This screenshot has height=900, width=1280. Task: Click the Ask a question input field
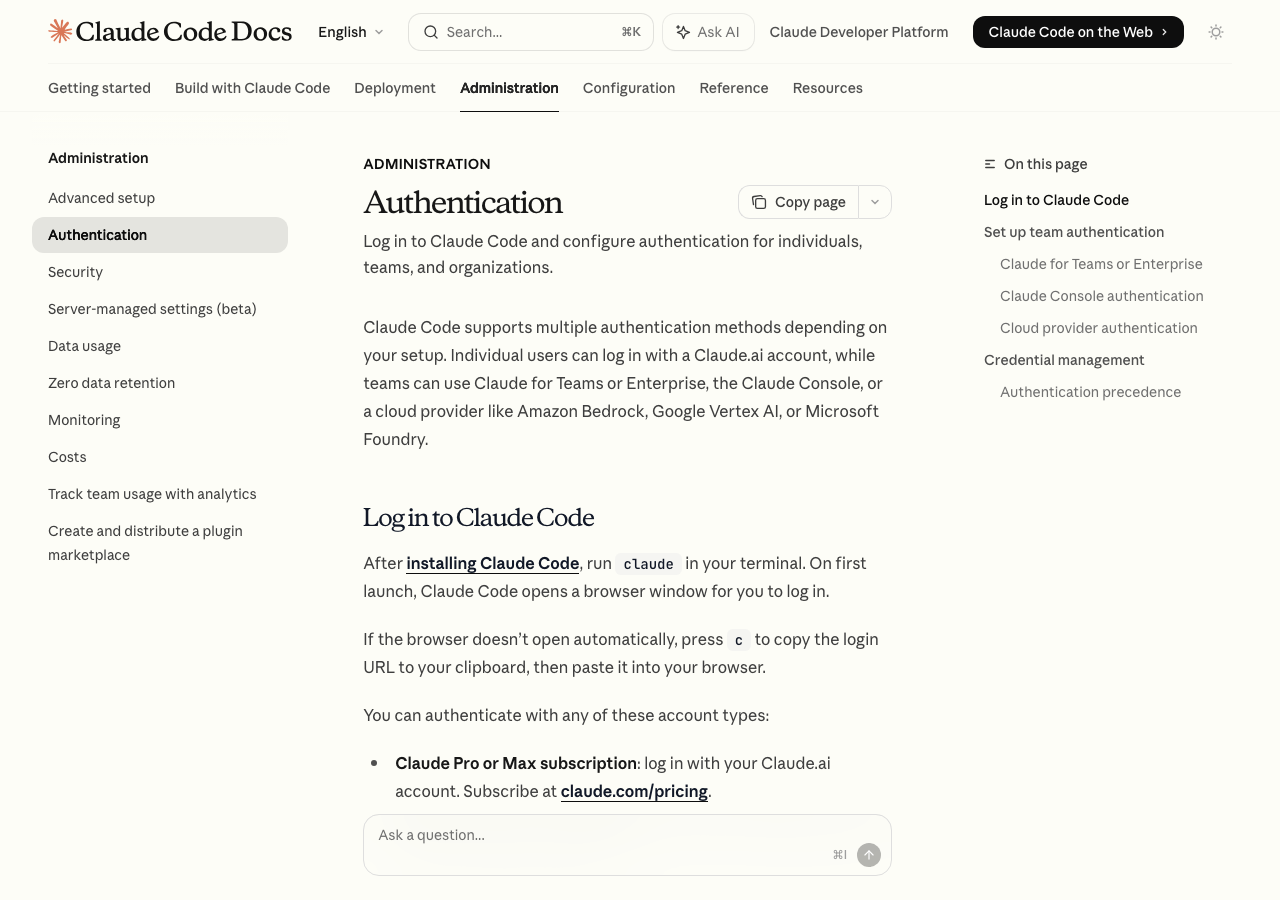coord(600,835)
